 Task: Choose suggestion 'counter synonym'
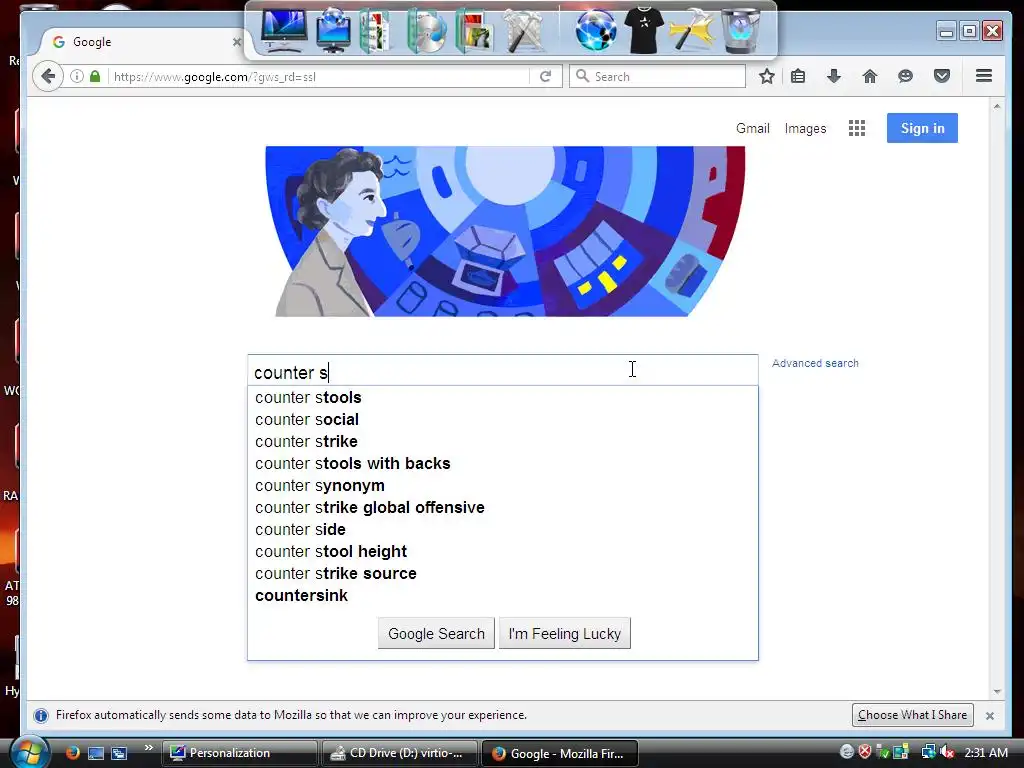(503, 485)
